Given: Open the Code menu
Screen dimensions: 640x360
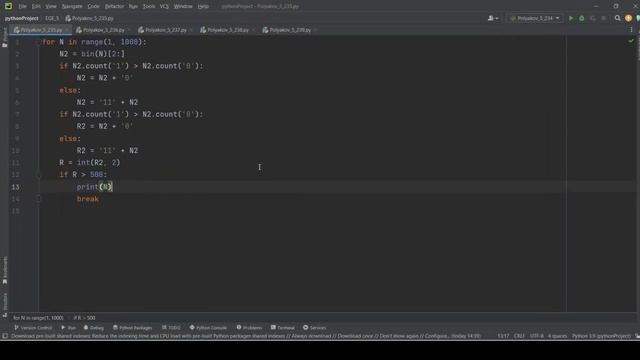Looking at the screenshot, I should pos(93,6).
